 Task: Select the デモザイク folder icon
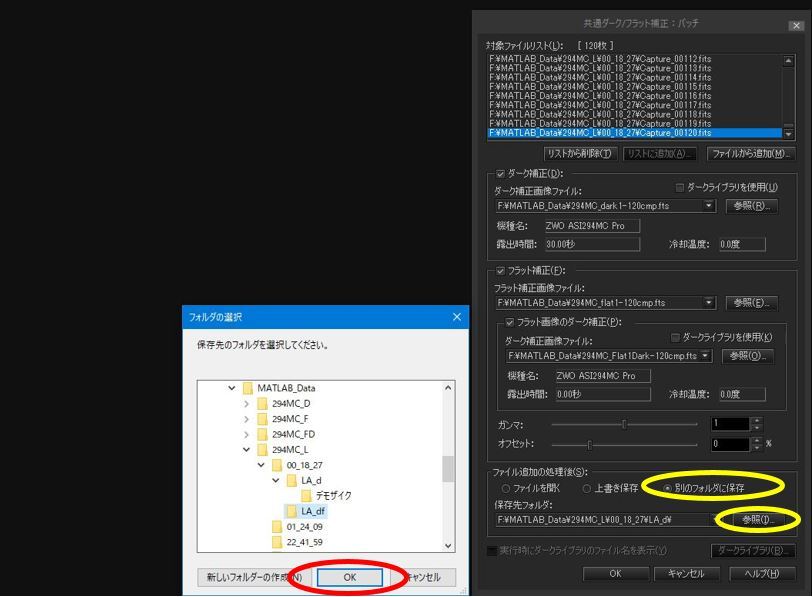click(x=306, y=496)
